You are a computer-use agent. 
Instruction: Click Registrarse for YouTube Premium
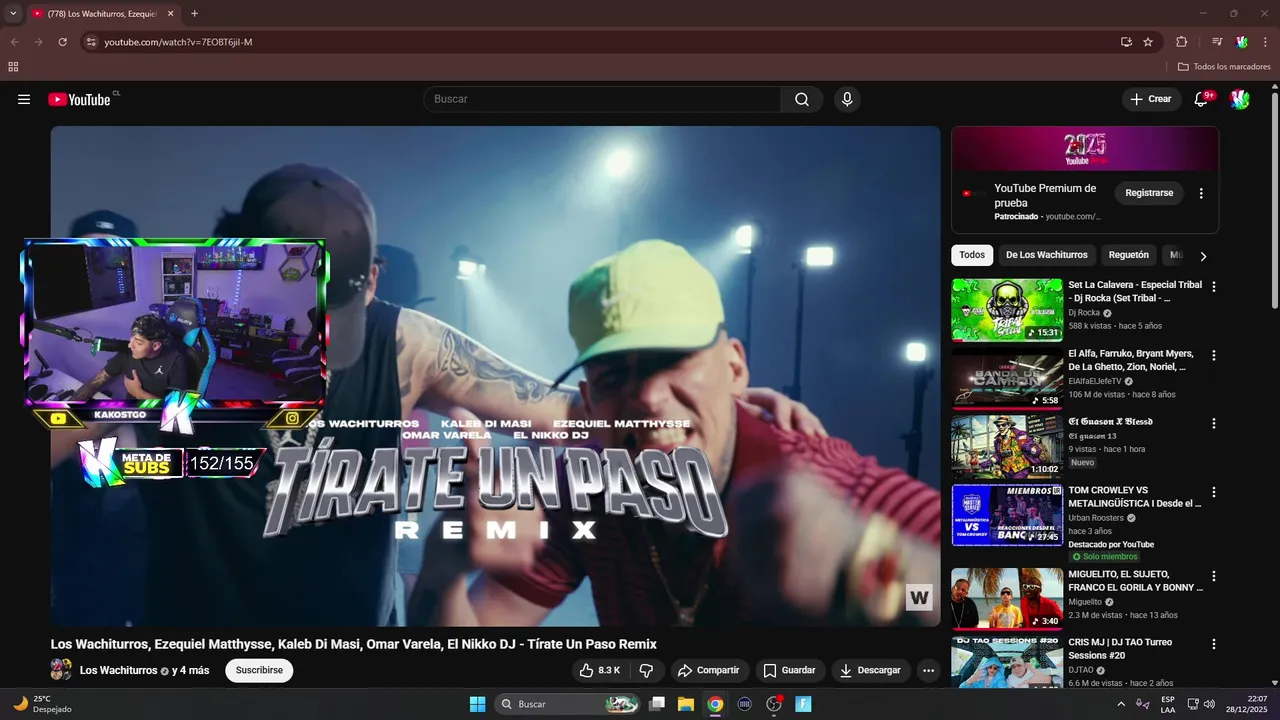click(1149, 193)
